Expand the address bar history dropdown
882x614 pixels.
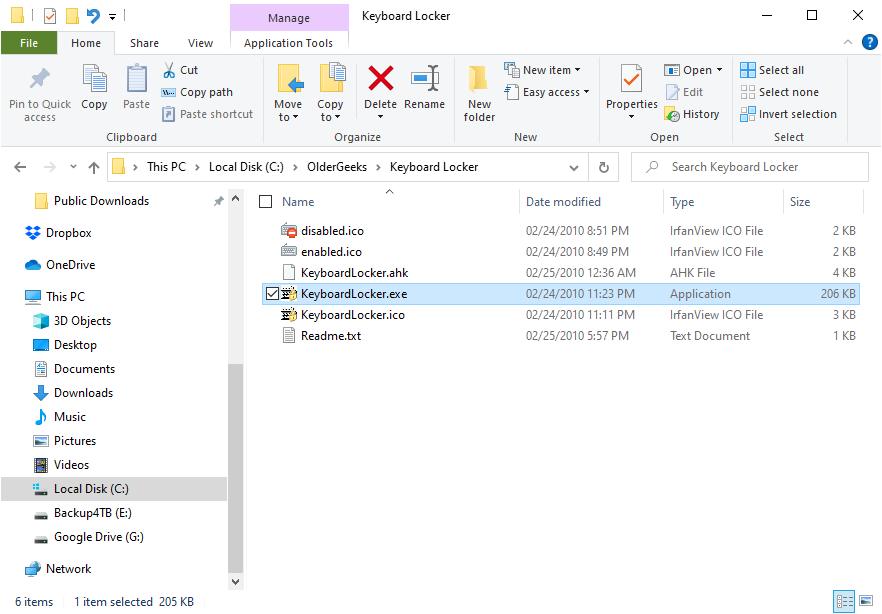tap(574, 168)
